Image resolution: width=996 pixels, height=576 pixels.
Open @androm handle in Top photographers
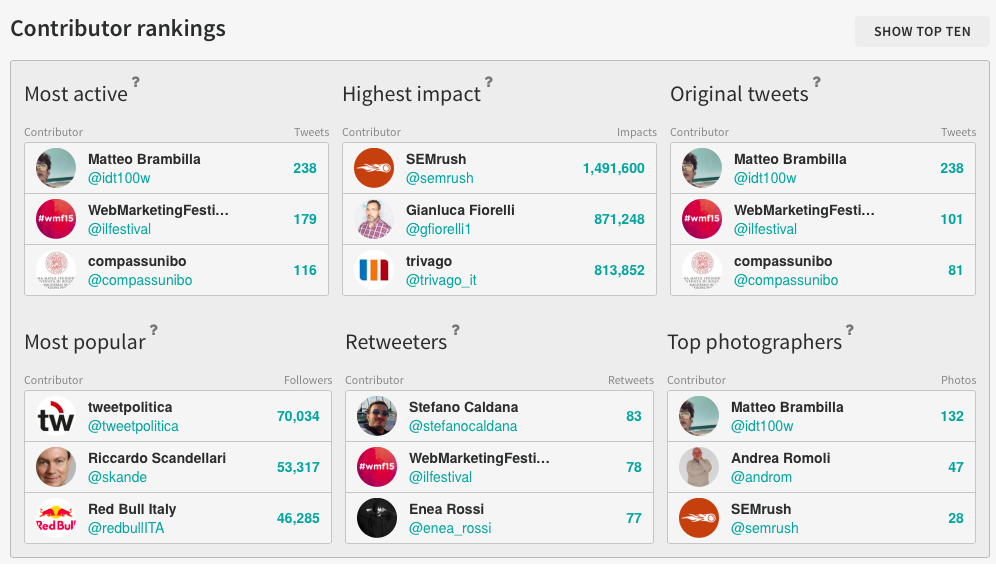(761, 477)
